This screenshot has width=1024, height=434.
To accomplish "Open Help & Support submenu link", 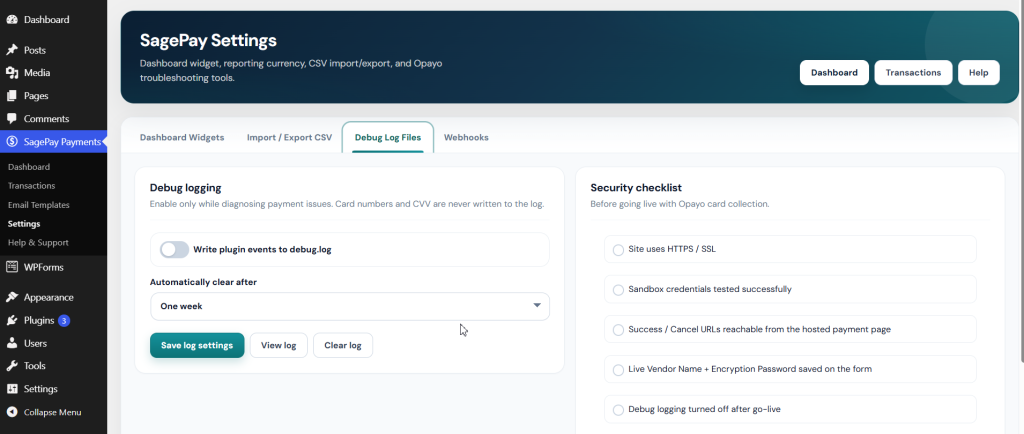I will point(38,243).
